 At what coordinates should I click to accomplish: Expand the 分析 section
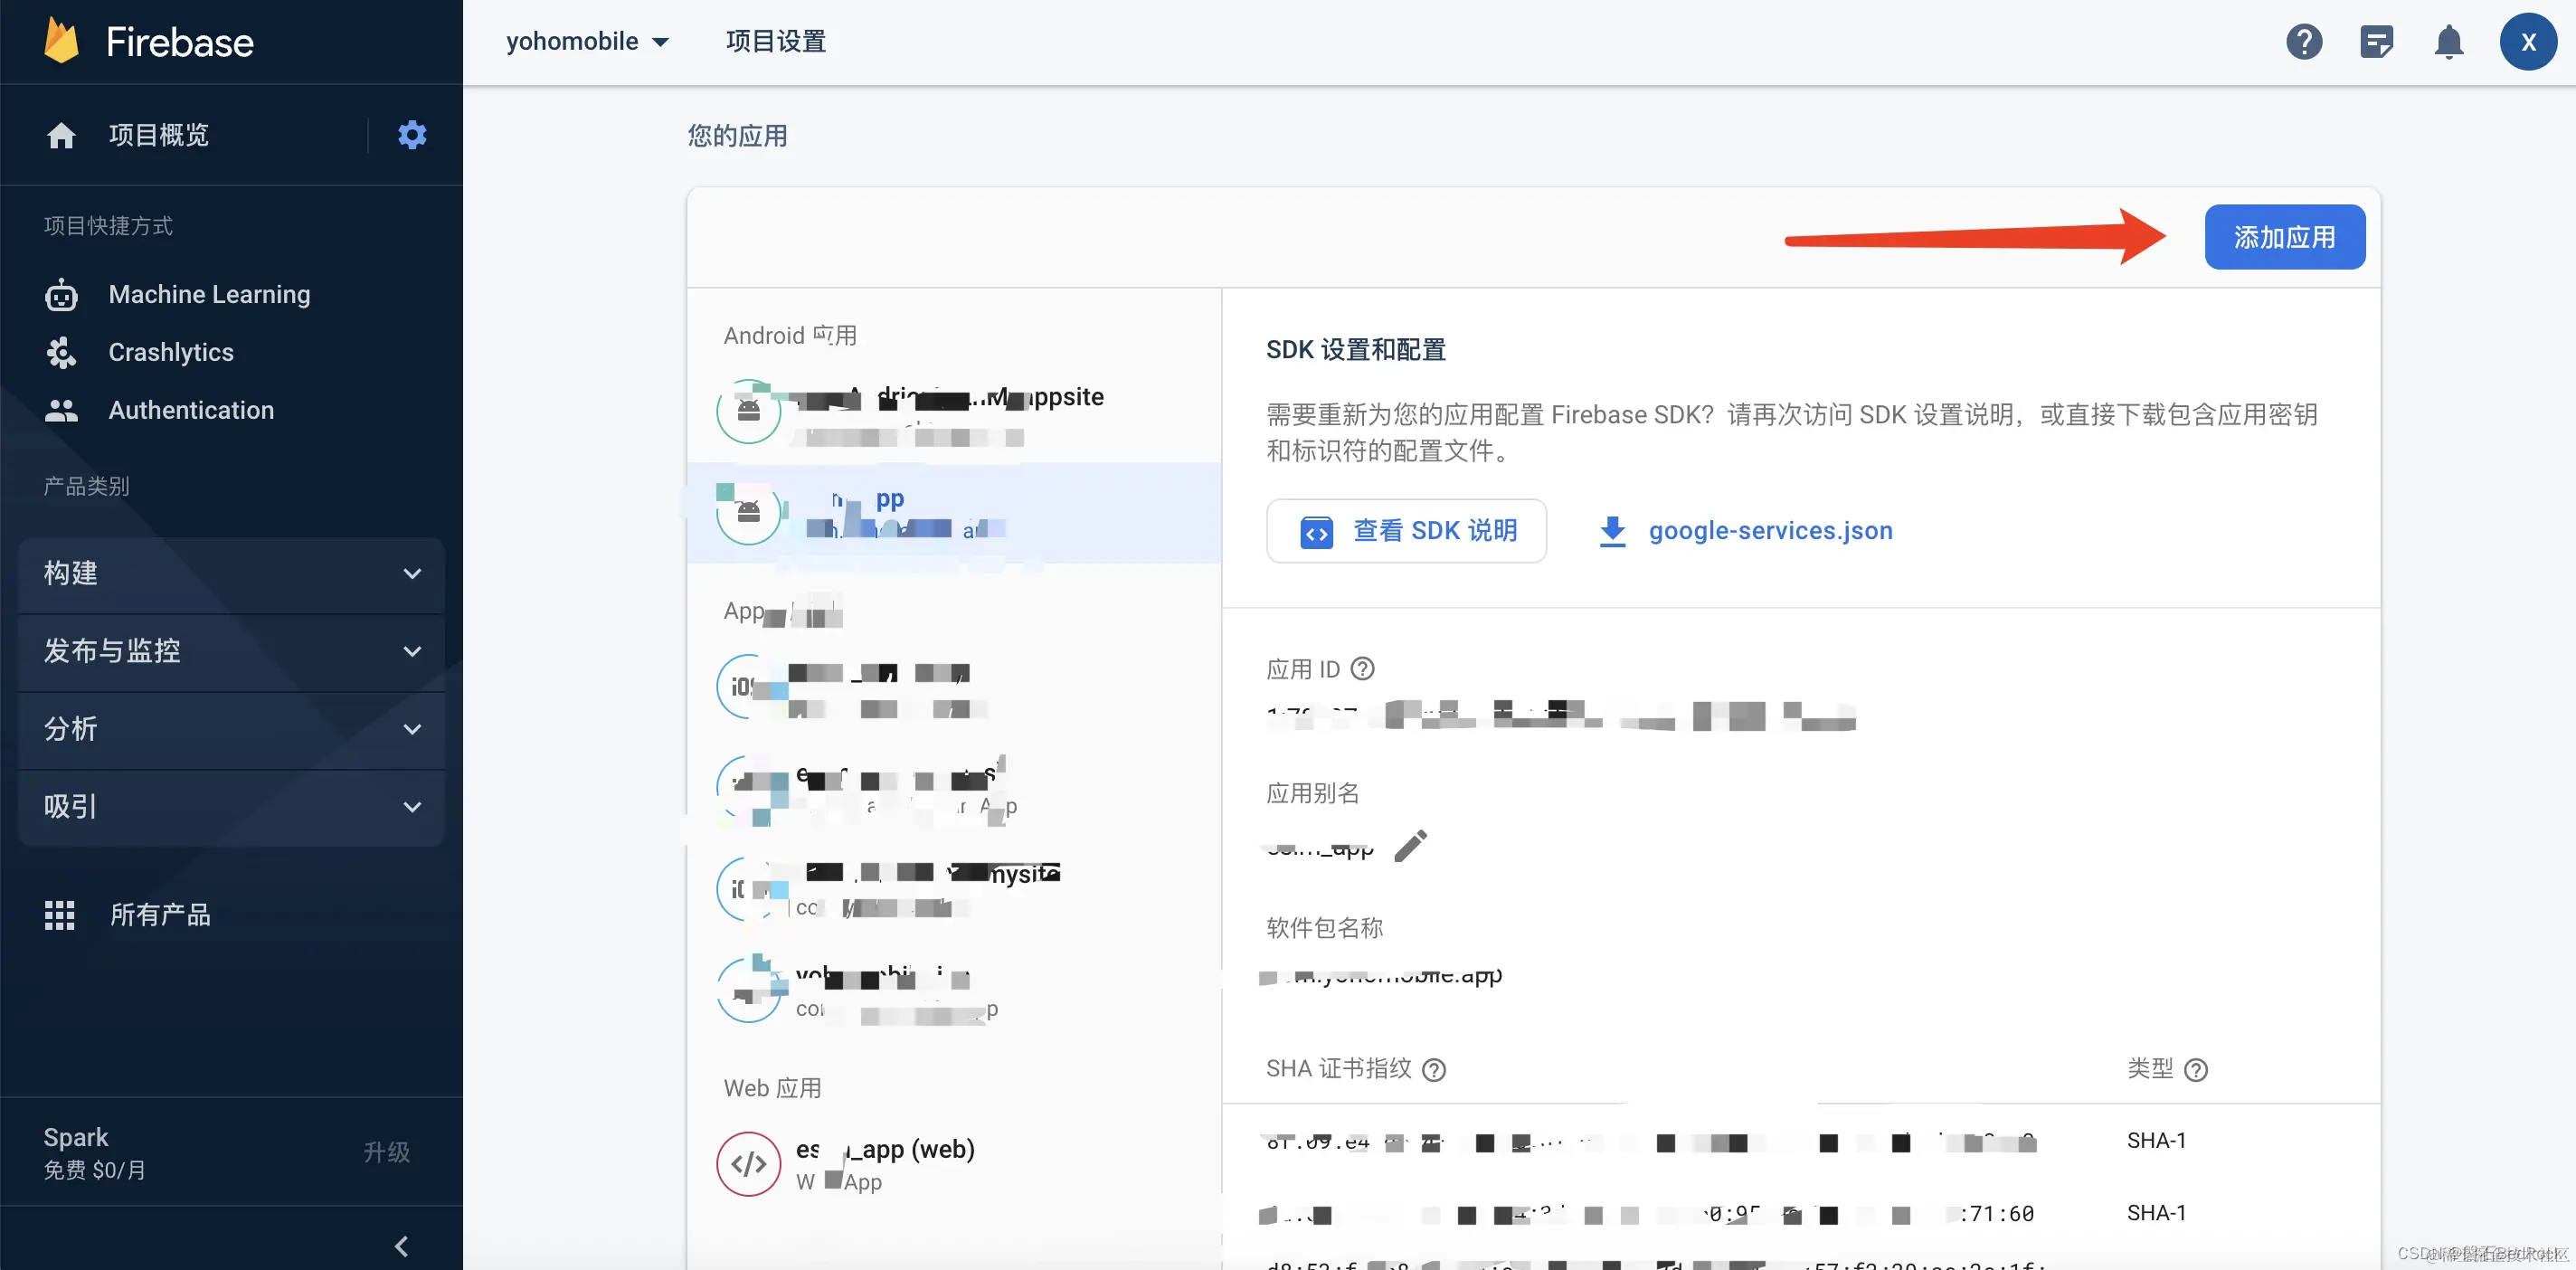(x=230, y=729)
